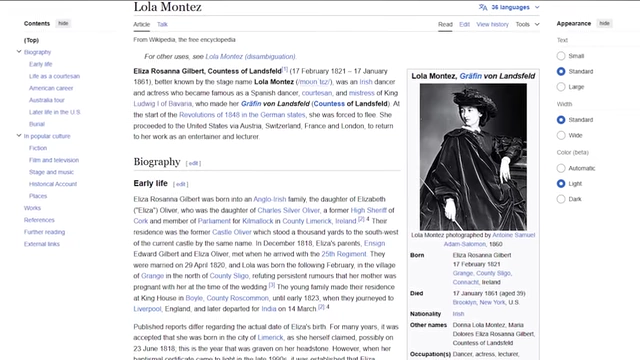640x360 pixels.
Task: Open the Ludwig I of Bavaria link
Action: [162, 104]
